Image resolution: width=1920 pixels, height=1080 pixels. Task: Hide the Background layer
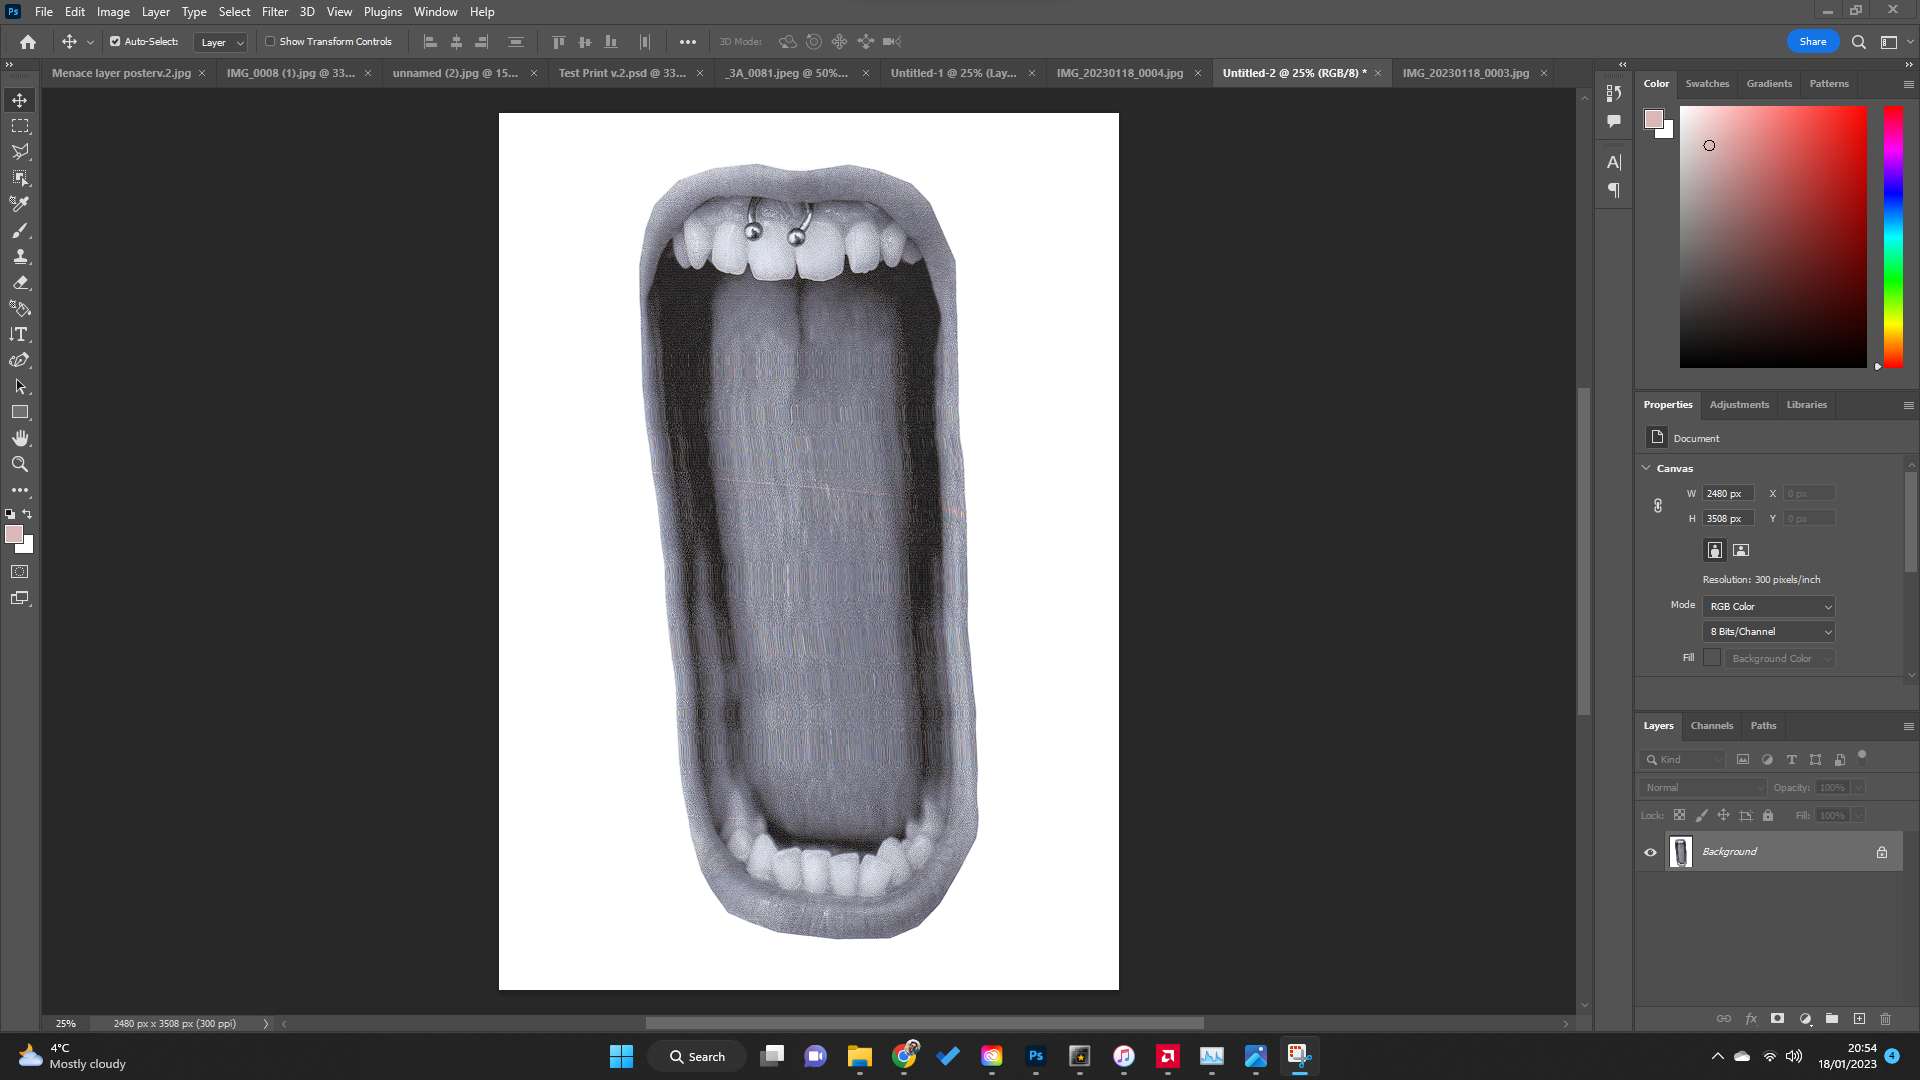(1650, 851)
